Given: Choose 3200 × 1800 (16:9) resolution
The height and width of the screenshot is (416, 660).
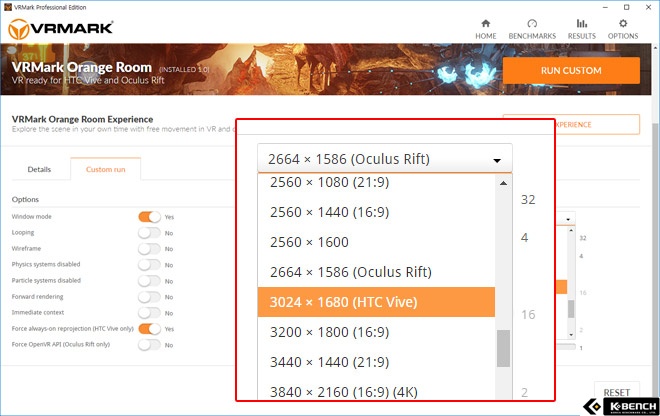Looking at the screenshot, I should [x=376, y=332].
